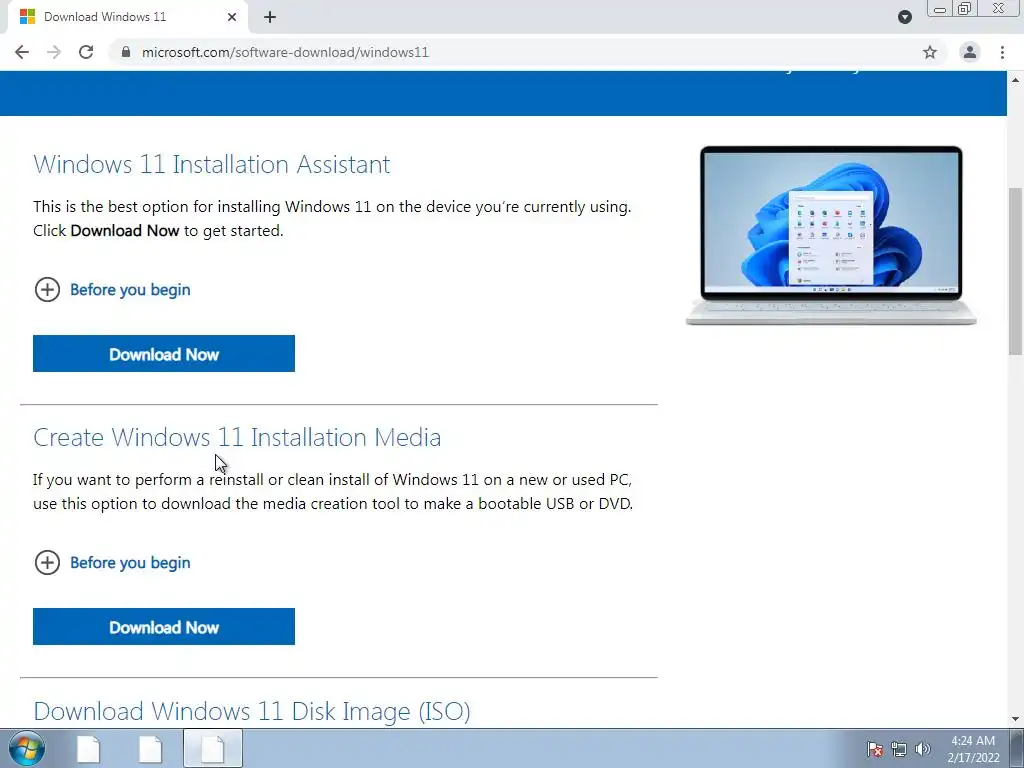Click the Action Center flag tray icon
The image size is (1024, 768).
(875, 749)
